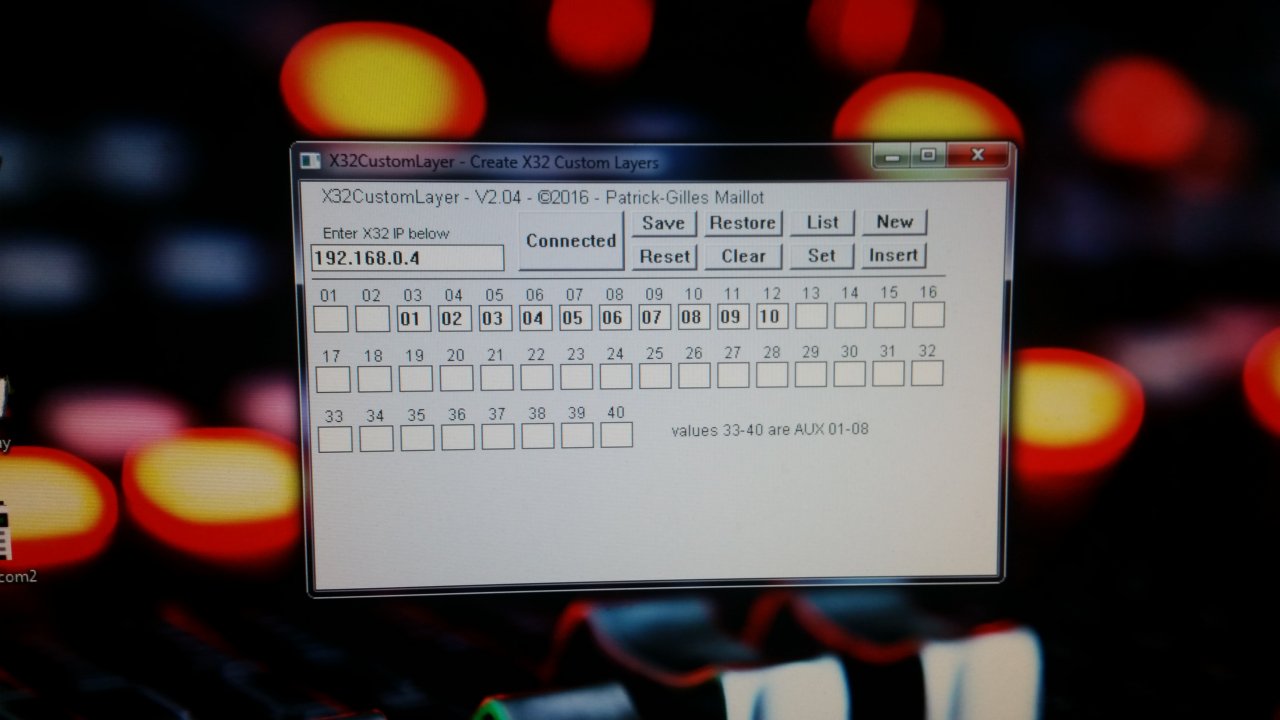The height and width of the screenshot is (720, 1280).
Task: Select slot 03 box containing 01
Action: coord(413,319)
